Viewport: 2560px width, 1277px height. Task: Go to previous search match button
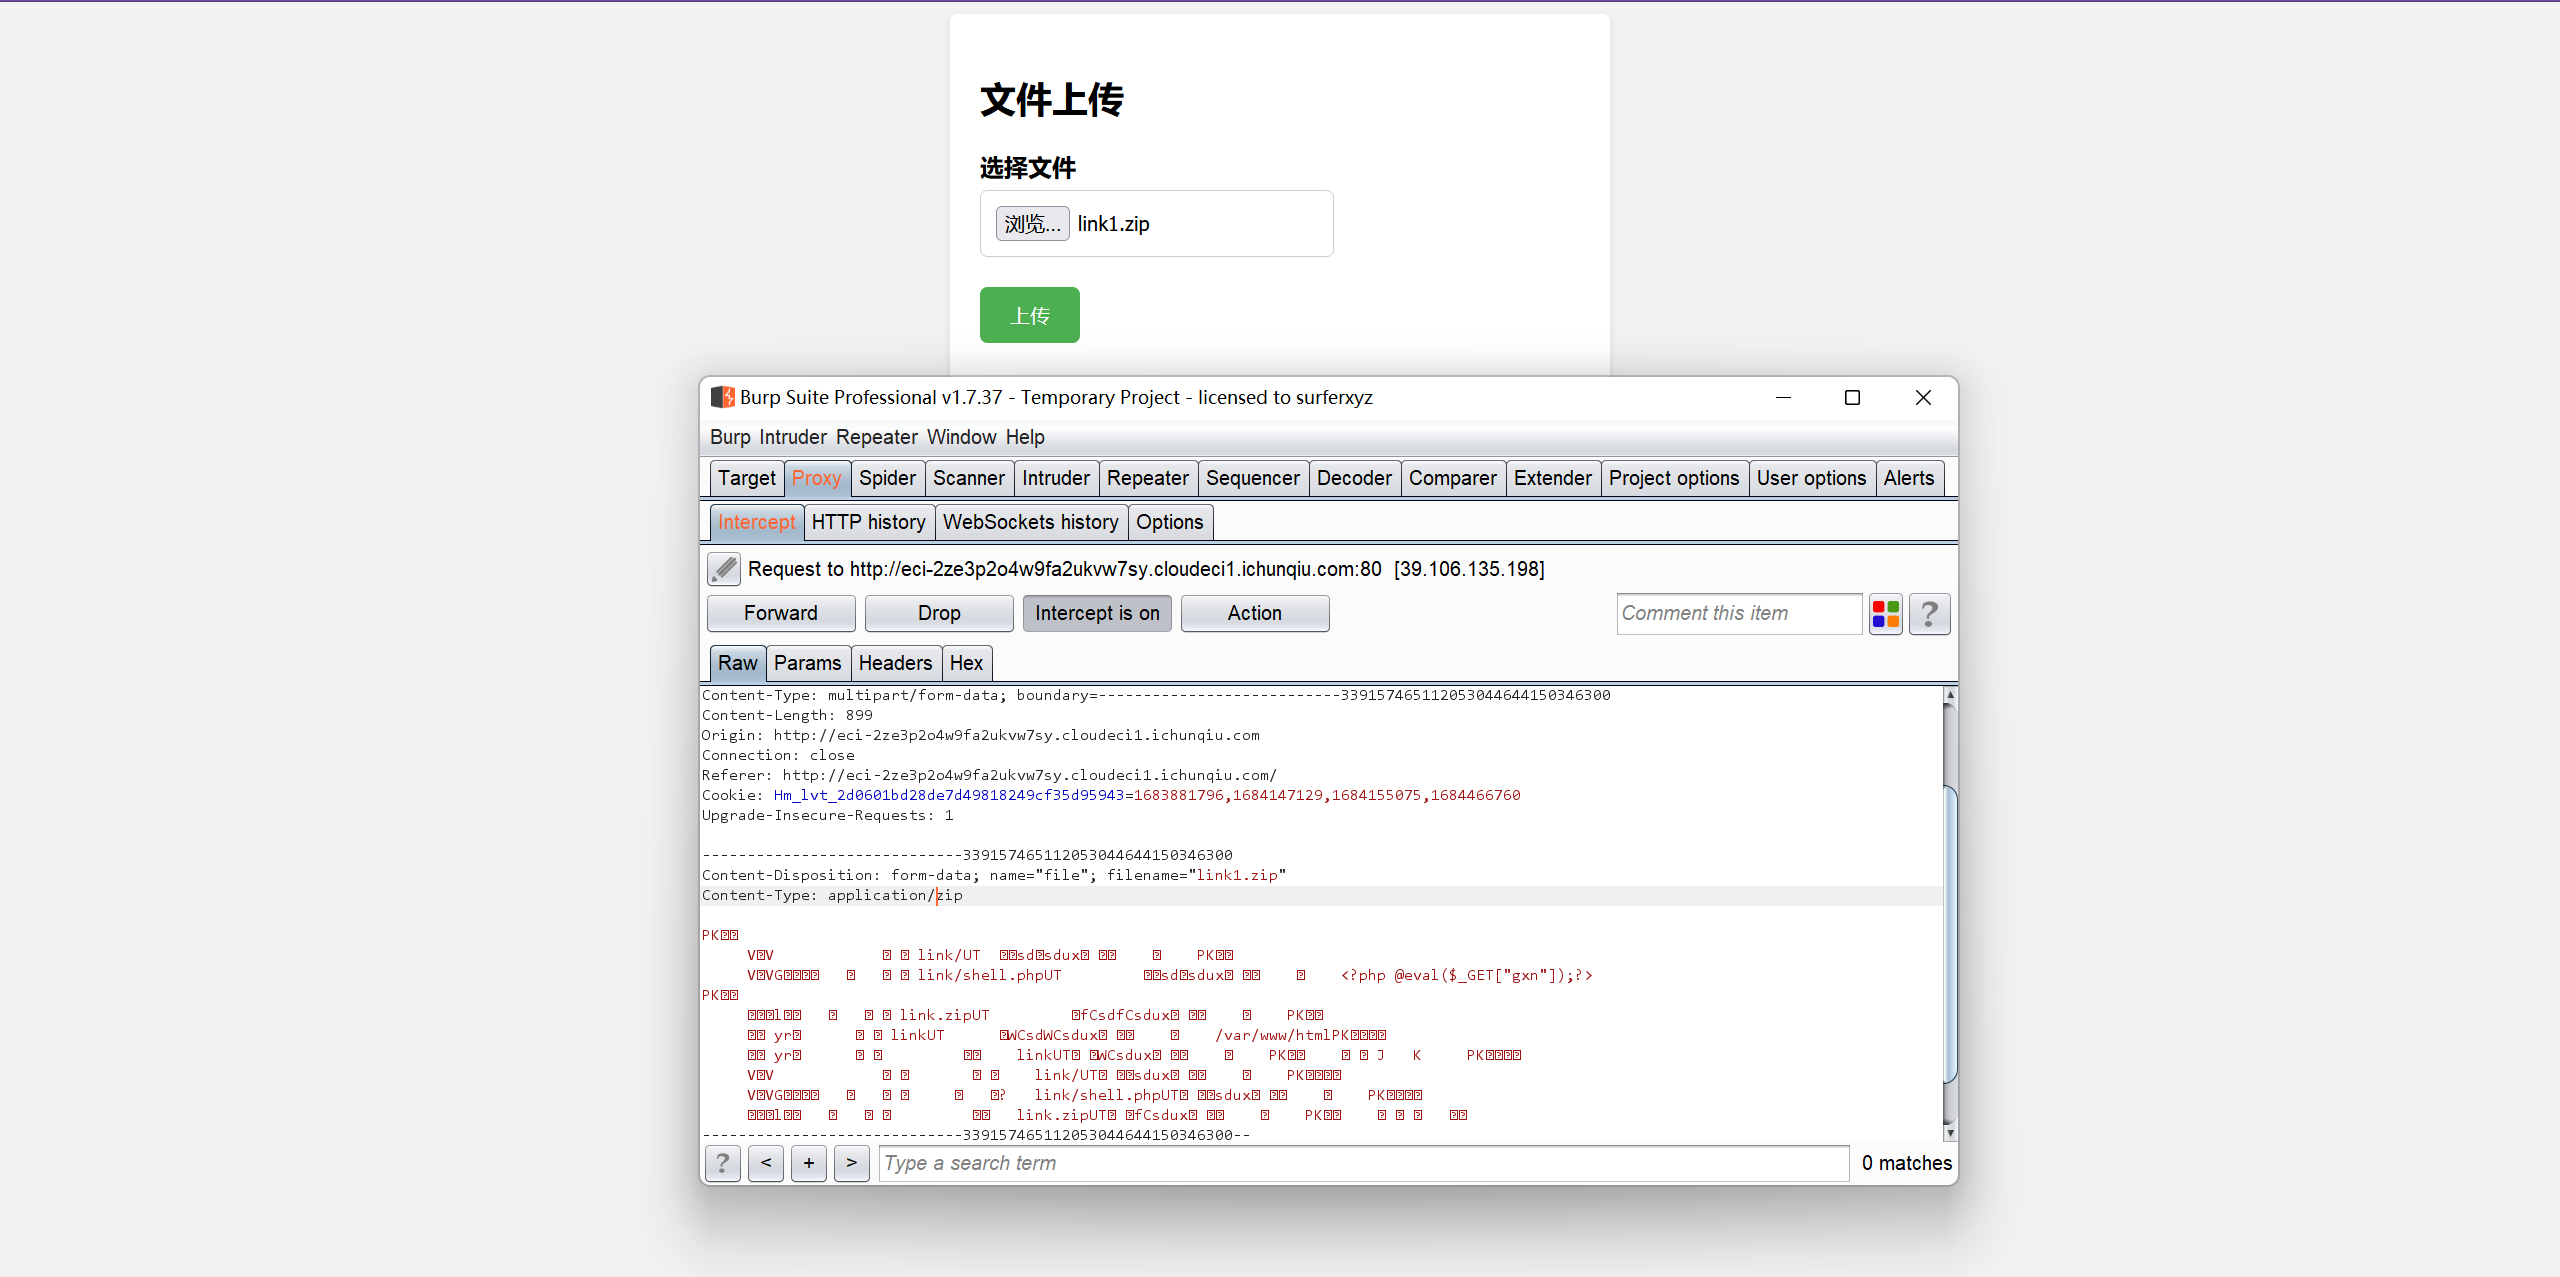coord(766,1163)
